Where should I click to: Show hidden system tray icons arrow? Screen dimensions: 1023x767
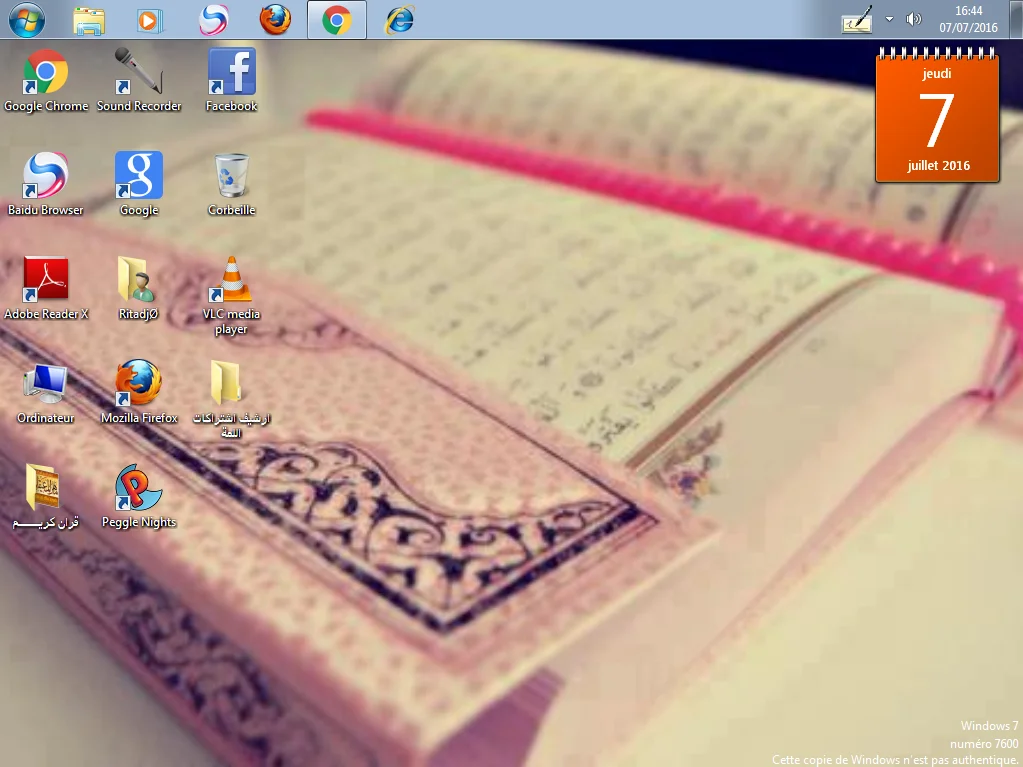[889, 19]
